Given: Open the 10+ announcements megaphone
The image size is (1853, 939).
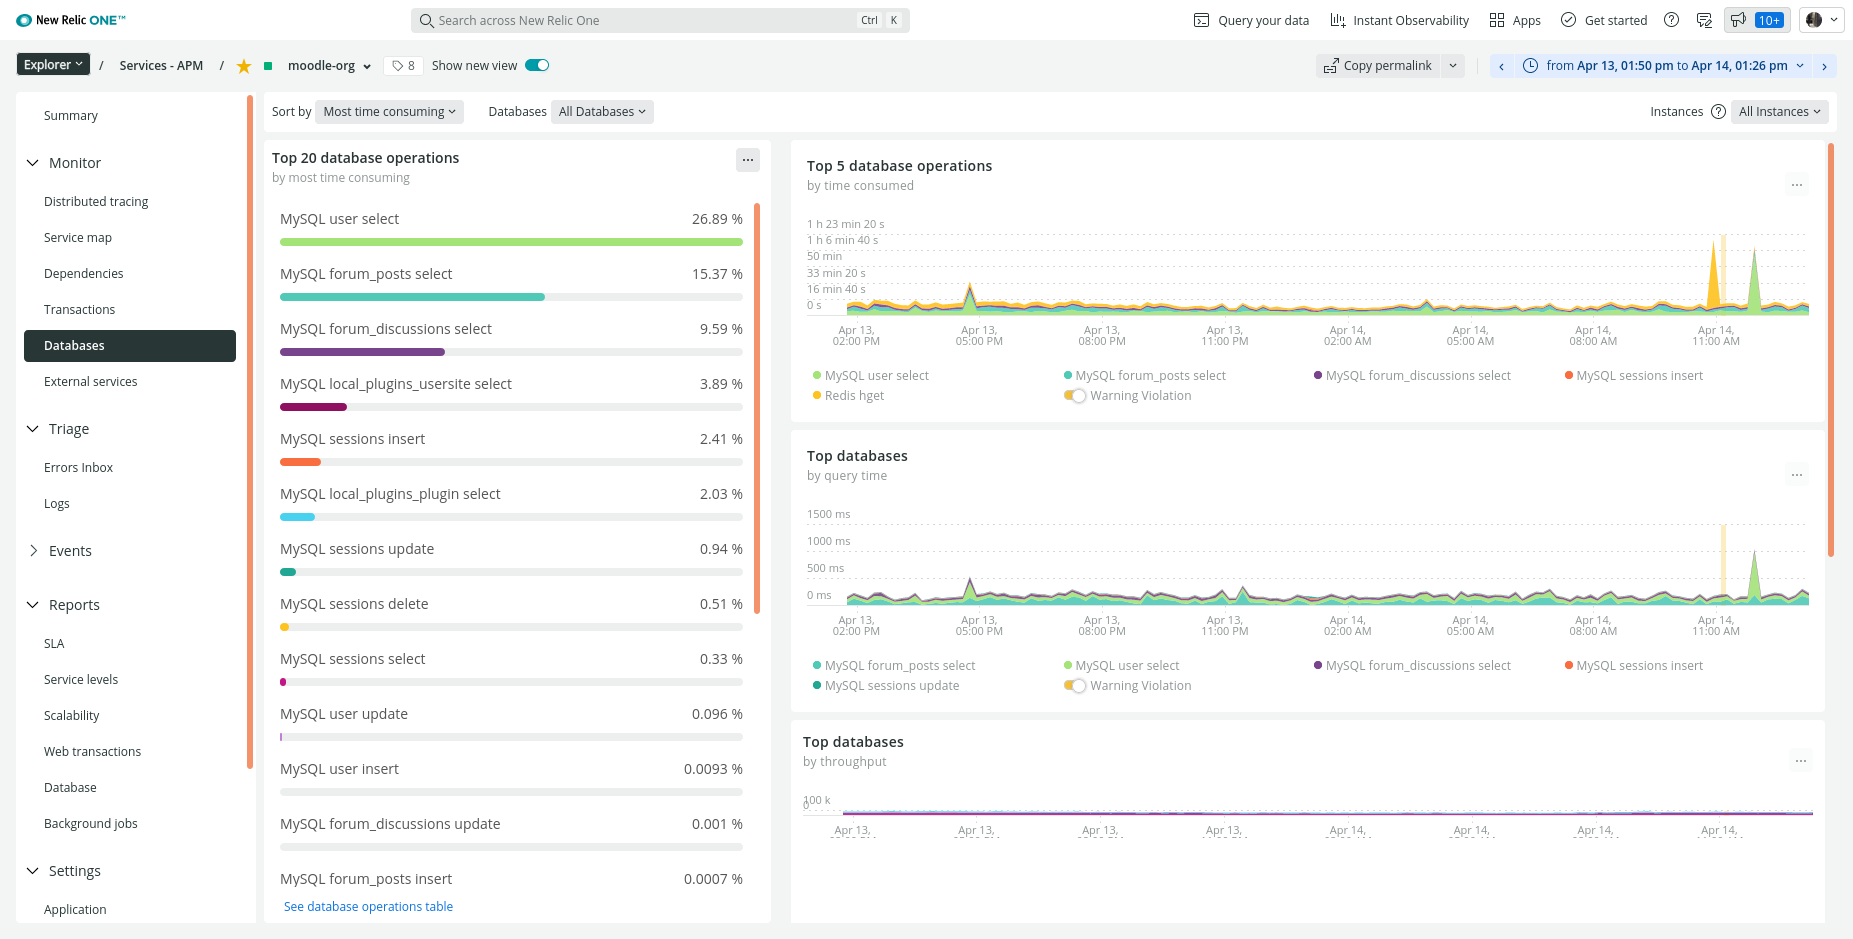Looking at the screenshot, I should (x=1757, y=20).
